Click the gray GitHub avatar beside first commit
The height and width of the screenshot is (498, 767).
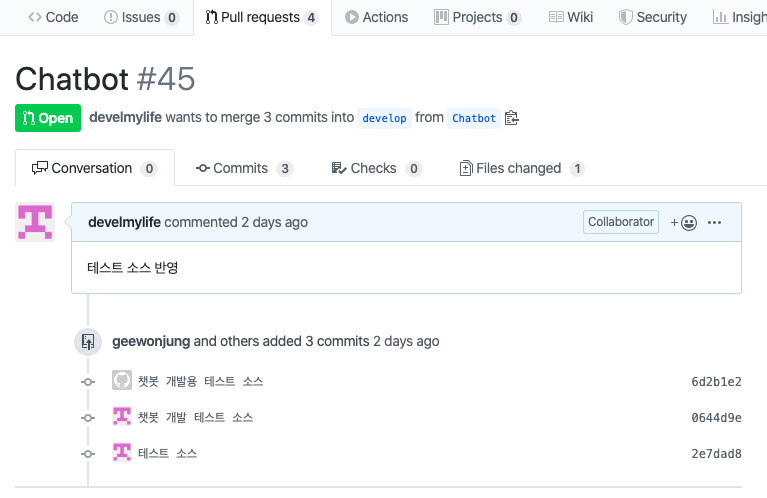pyautogui.click(x=122, y=380)
